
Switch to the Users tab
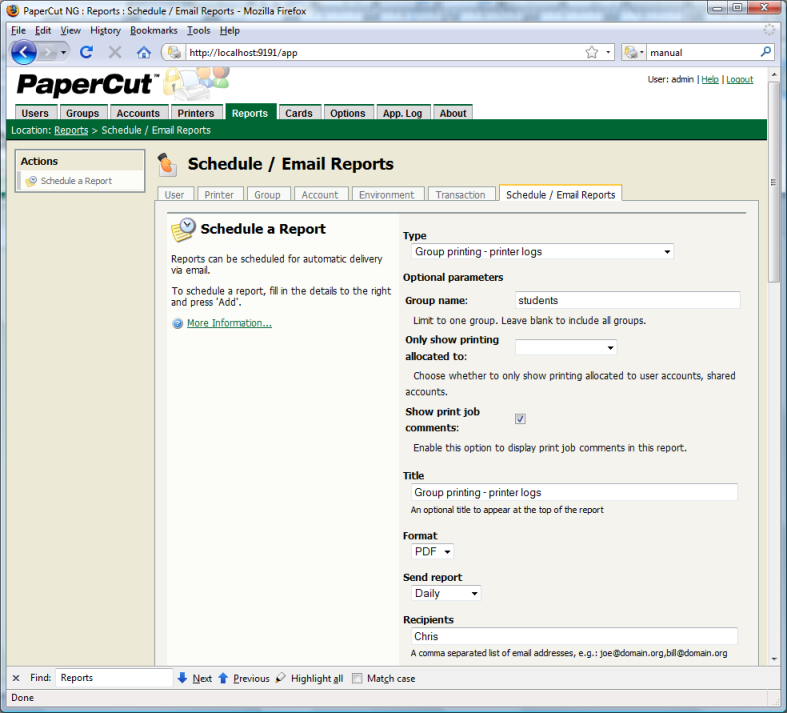(x=35, y=113)
